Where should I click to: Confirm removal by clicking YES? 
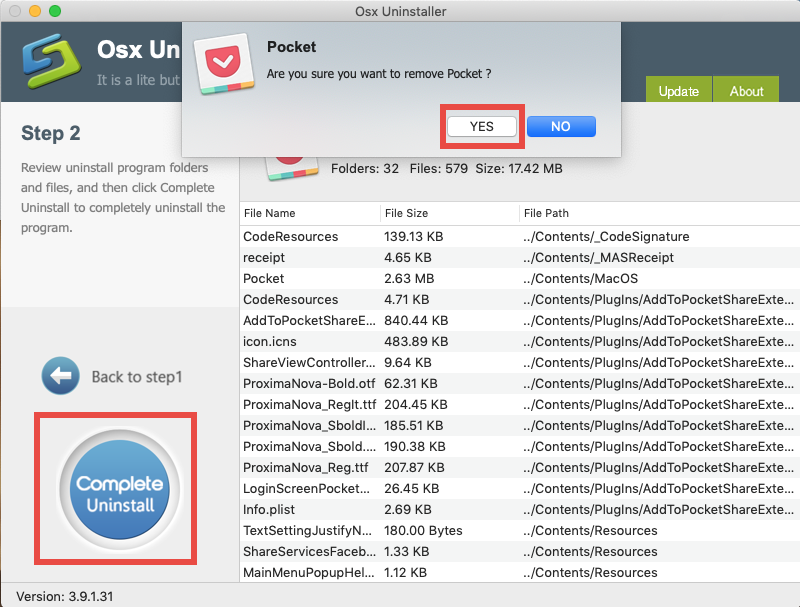[481, 127]
